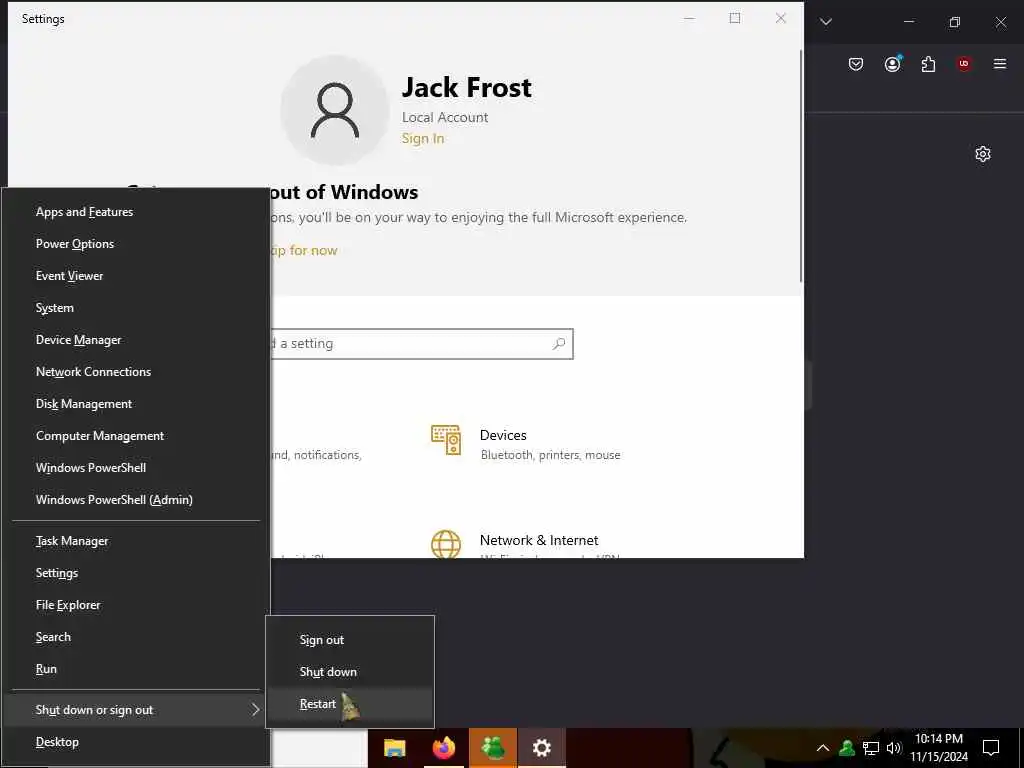Viewport: 1024px width, 768px height.
Task: Choose Settings in the Win+X menu
Action: [x=136, y=573]
